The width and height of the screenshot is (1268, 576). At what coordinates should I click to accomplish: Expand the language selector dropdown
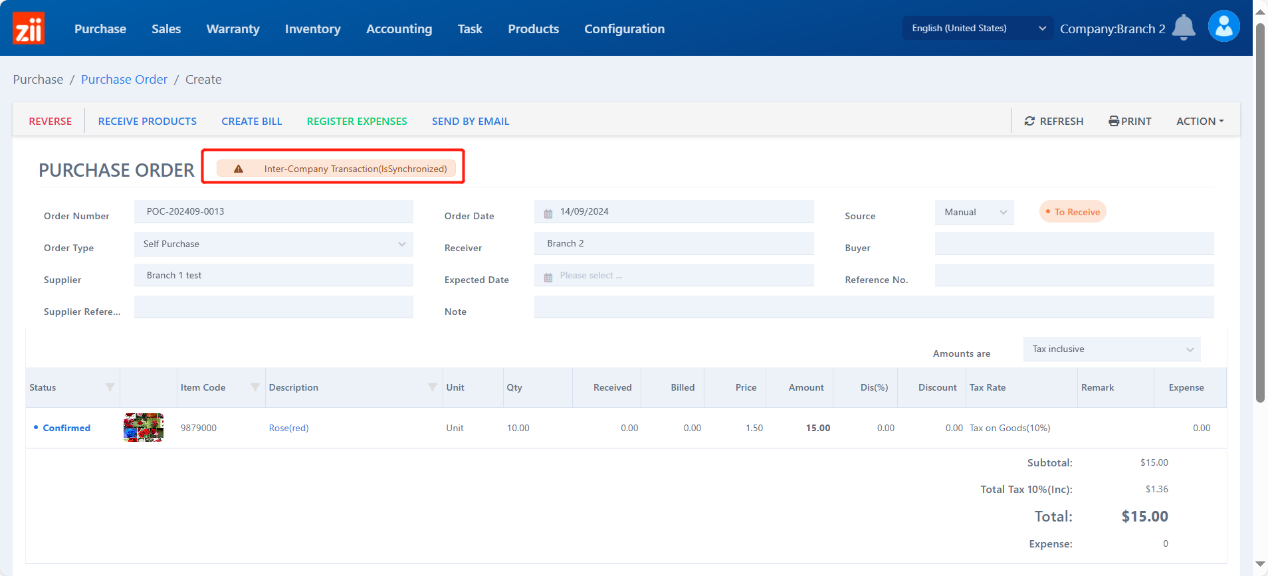point(978,28)
